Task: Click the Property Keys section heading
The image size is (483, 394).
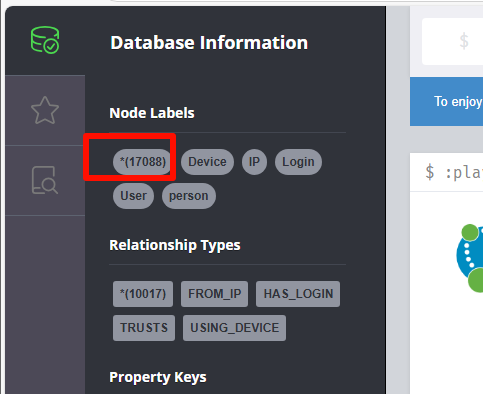Action: coord(158,377)
